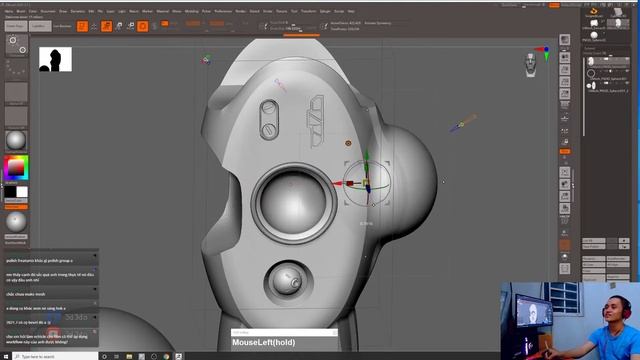This screenshot has height=360, width=640.
Task: Click the Windows Start button
Action: tap(6, 356)
